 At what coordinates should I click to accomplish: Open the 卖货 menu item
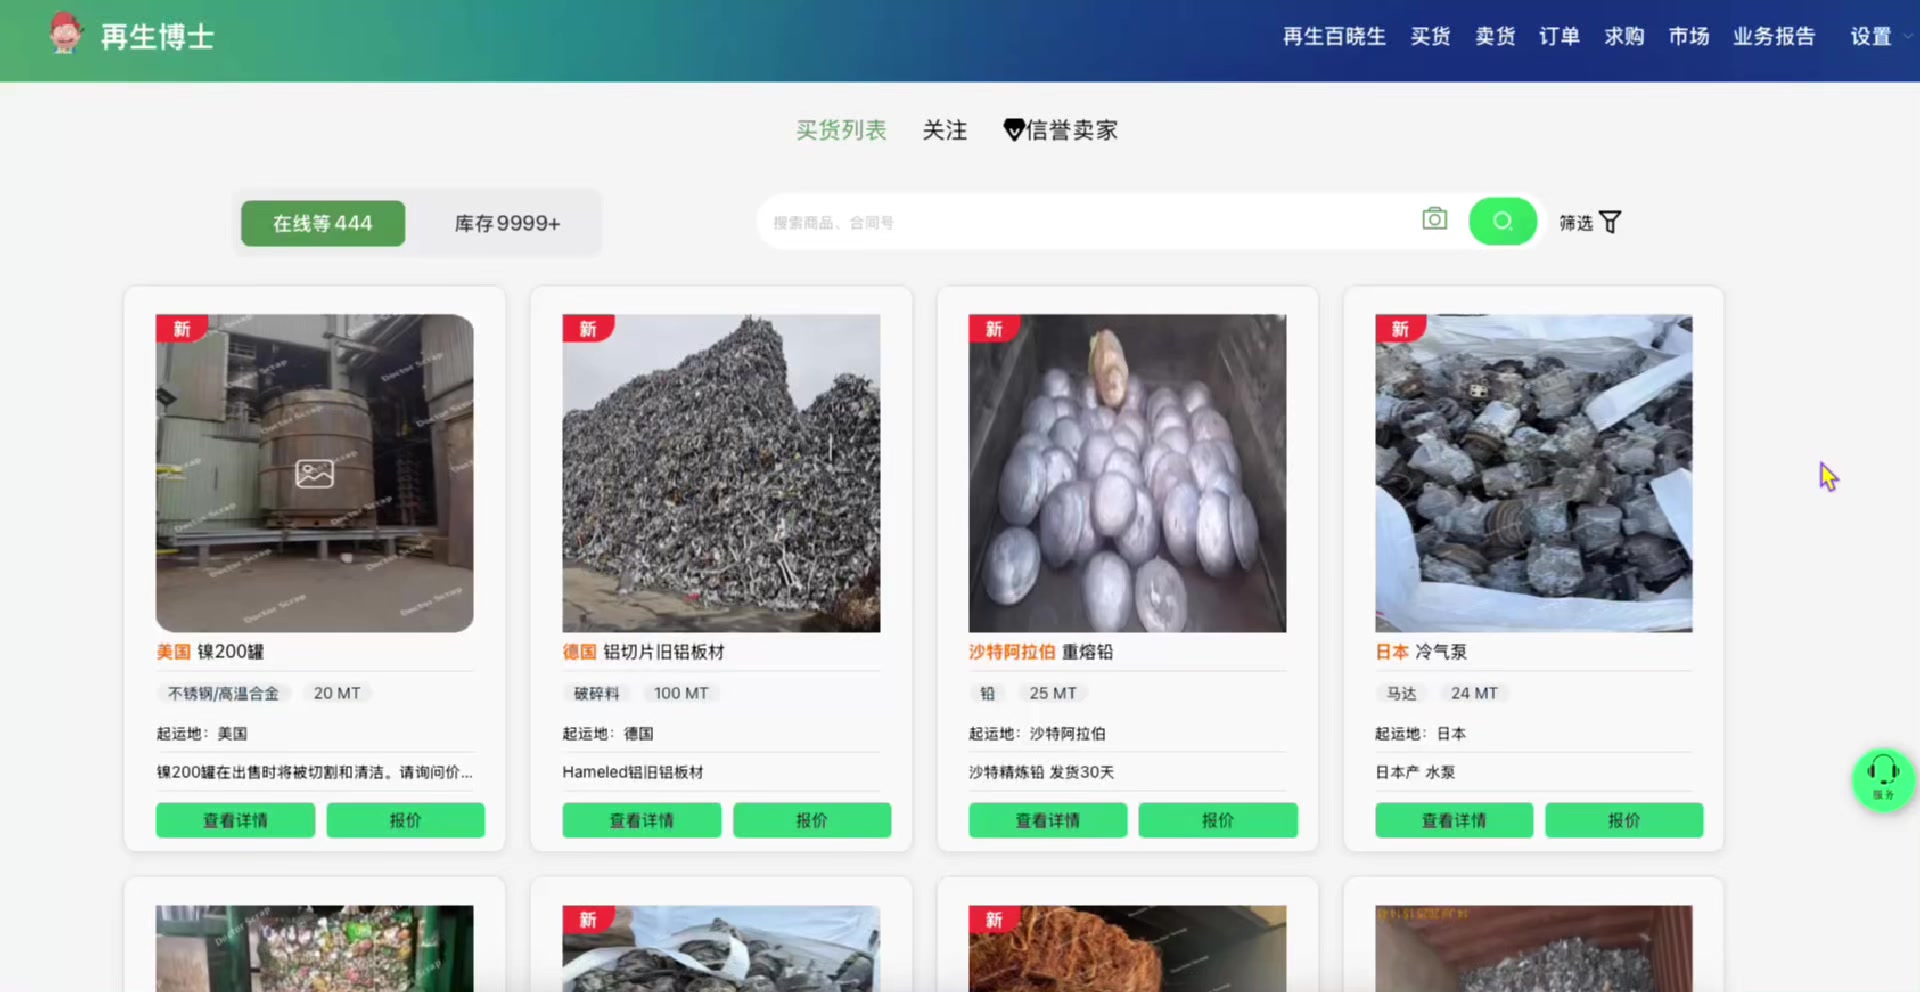click(1495, 37)
